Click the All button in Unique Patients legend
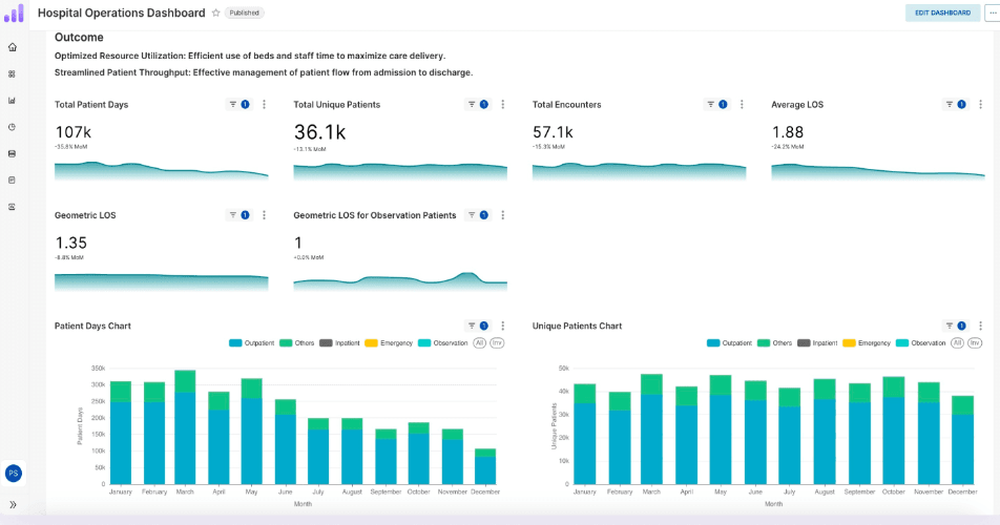 click(x=957, y=343)
